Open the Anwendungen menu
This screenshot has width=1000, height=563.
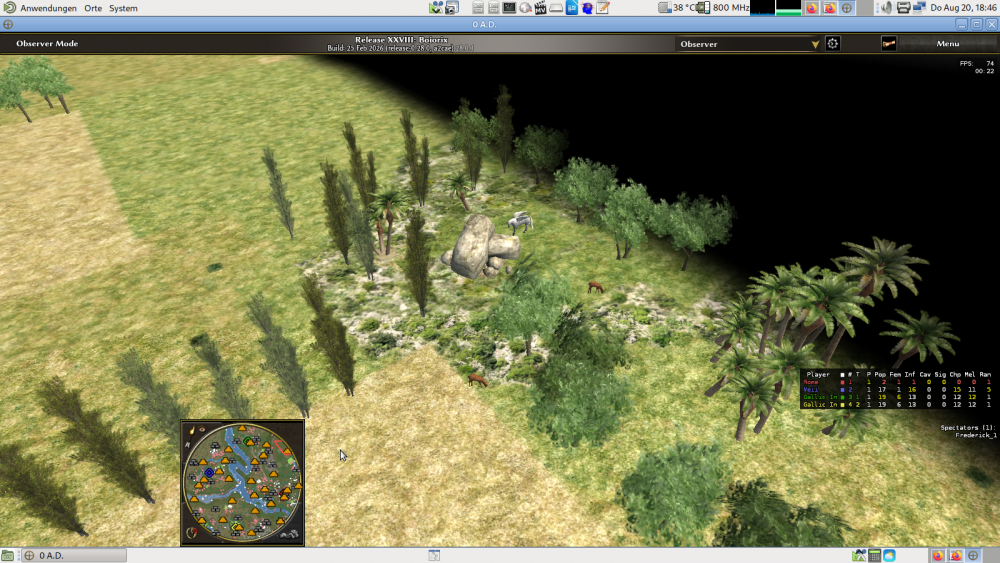(x=48, y=8)
